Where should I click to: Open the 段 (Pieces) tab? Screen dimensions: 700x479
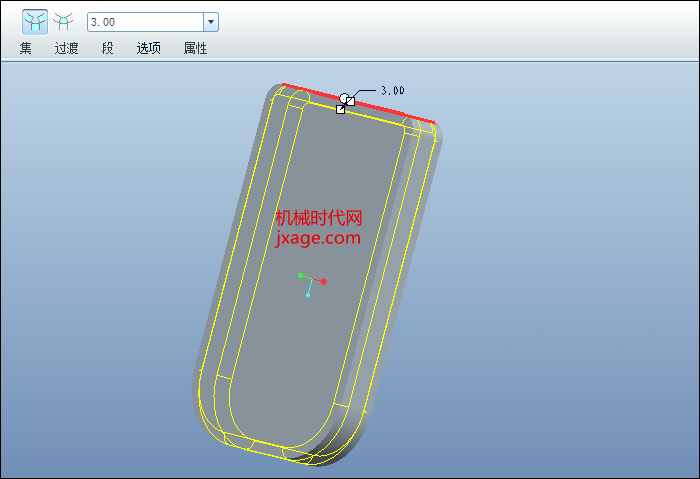coord(108,48)
